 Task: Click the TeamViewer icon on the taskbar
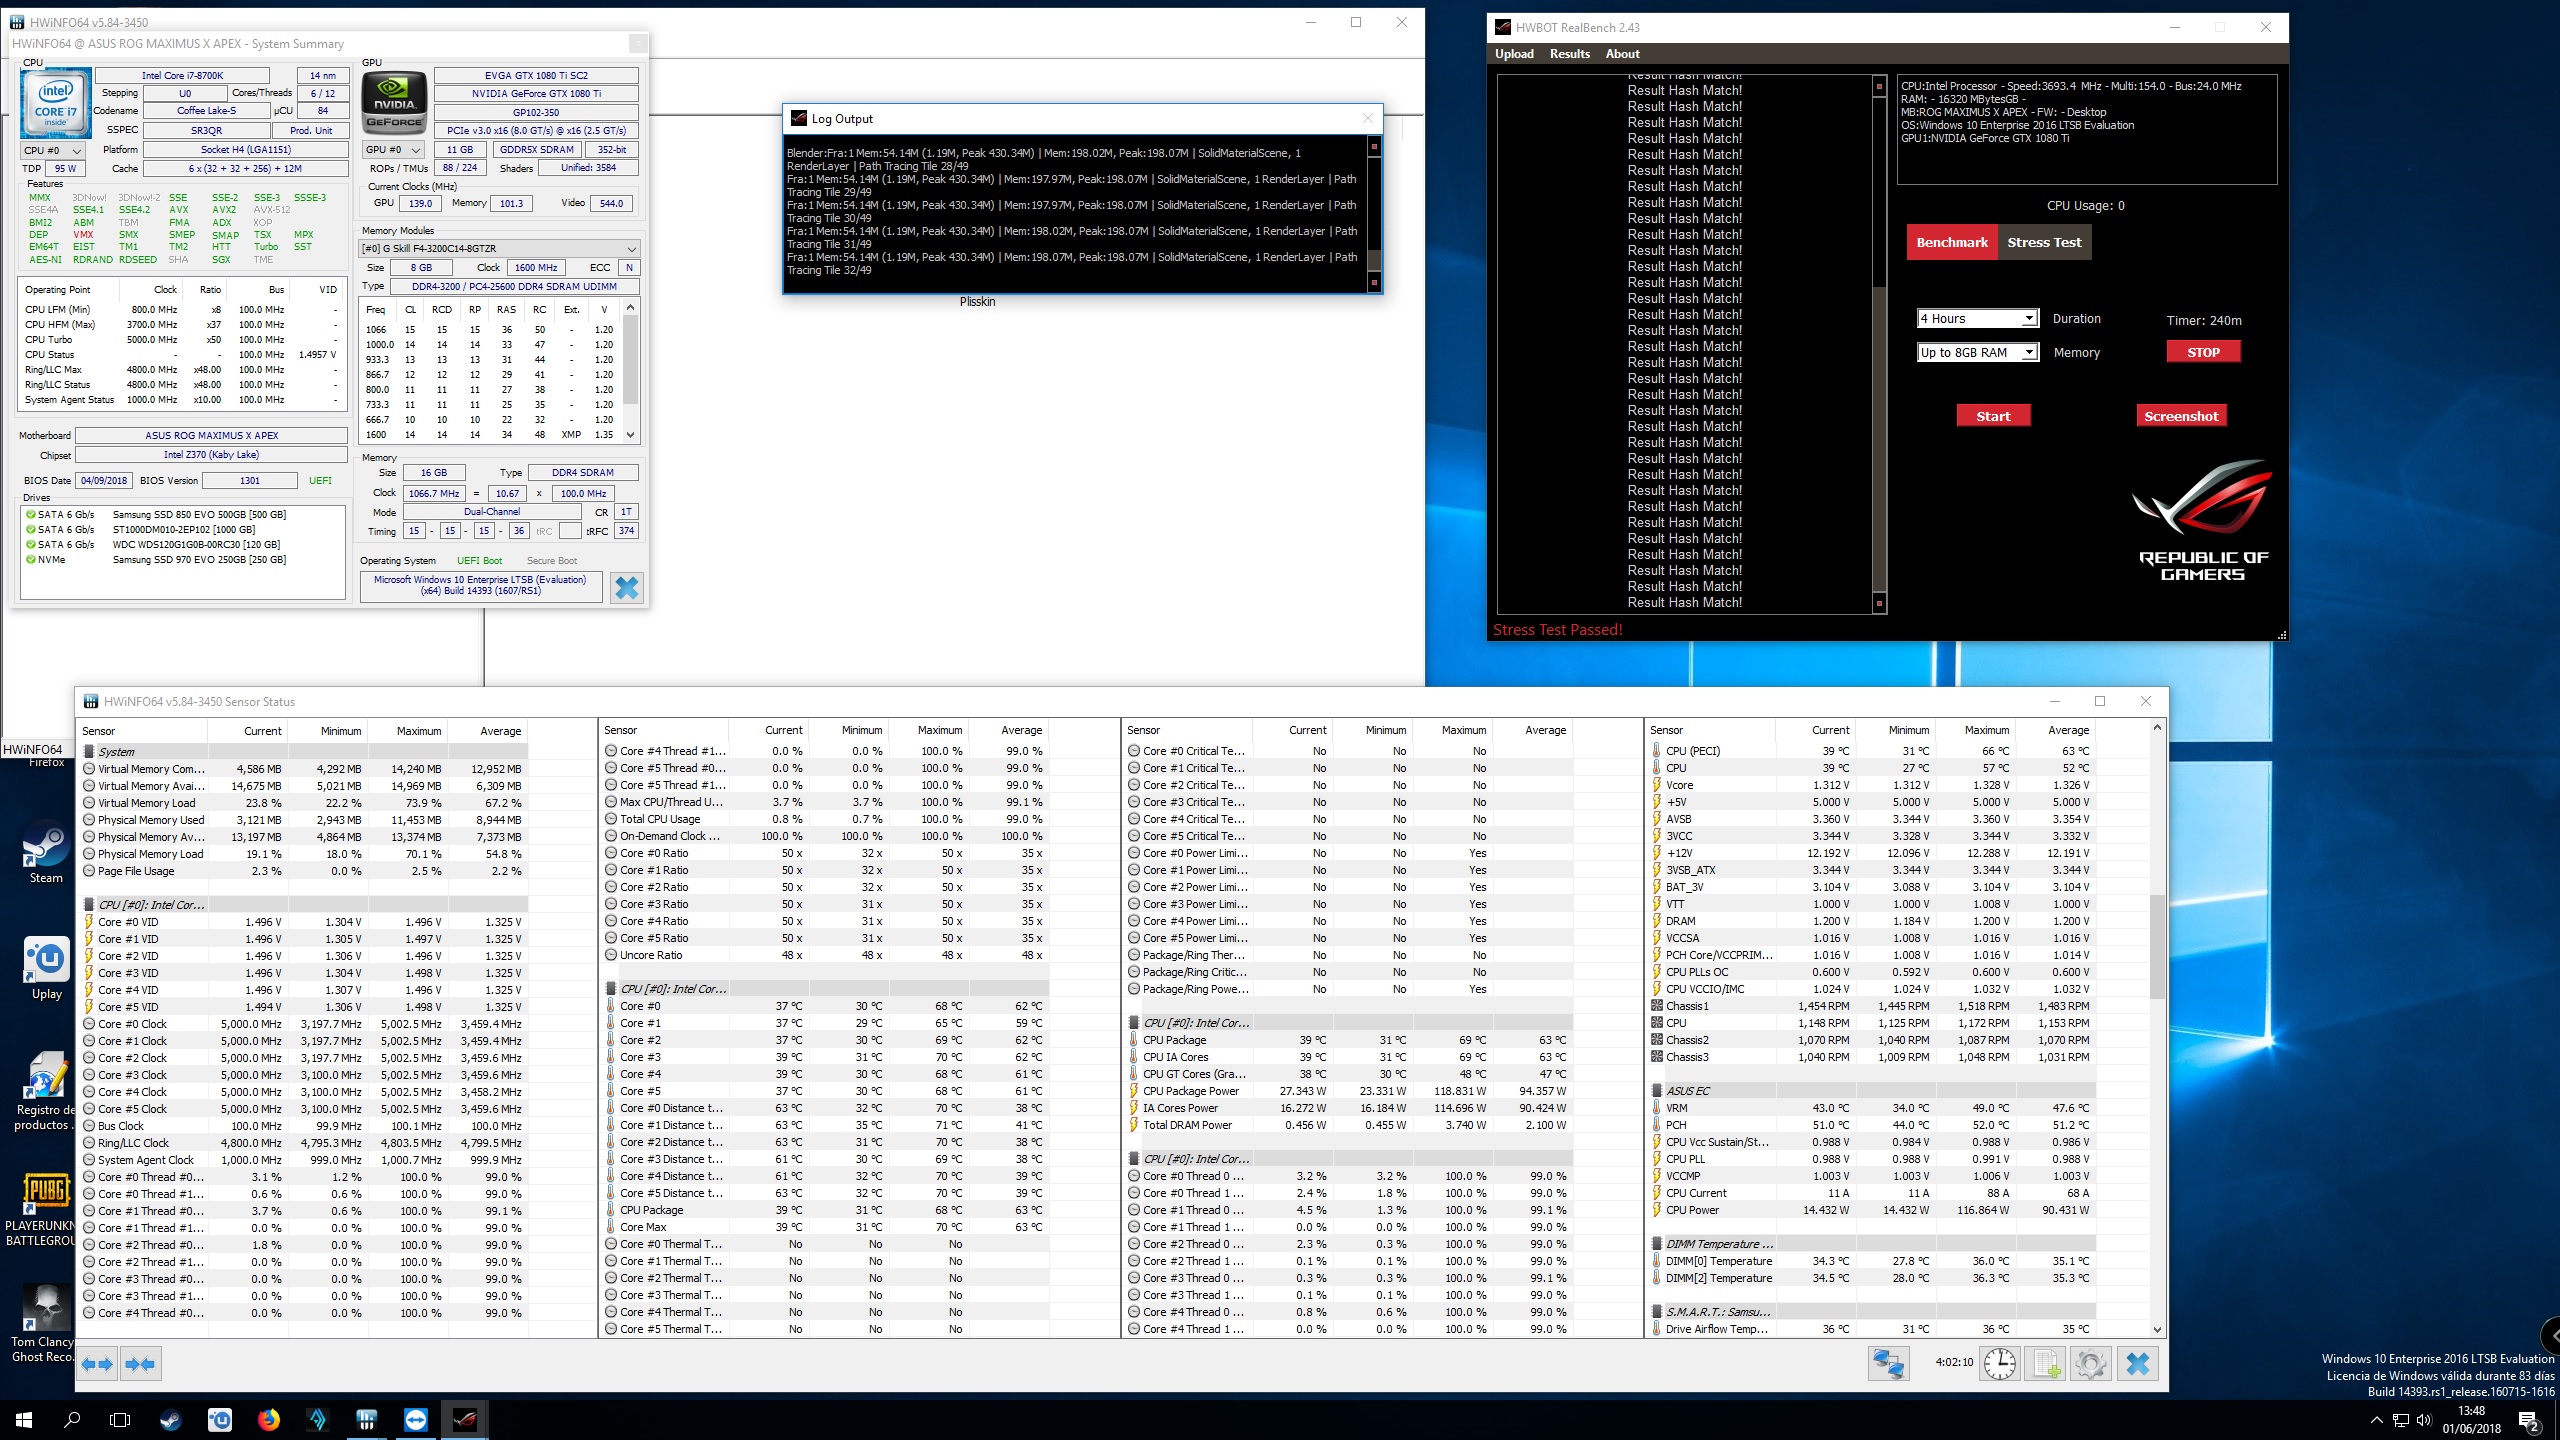(415, 1419)
